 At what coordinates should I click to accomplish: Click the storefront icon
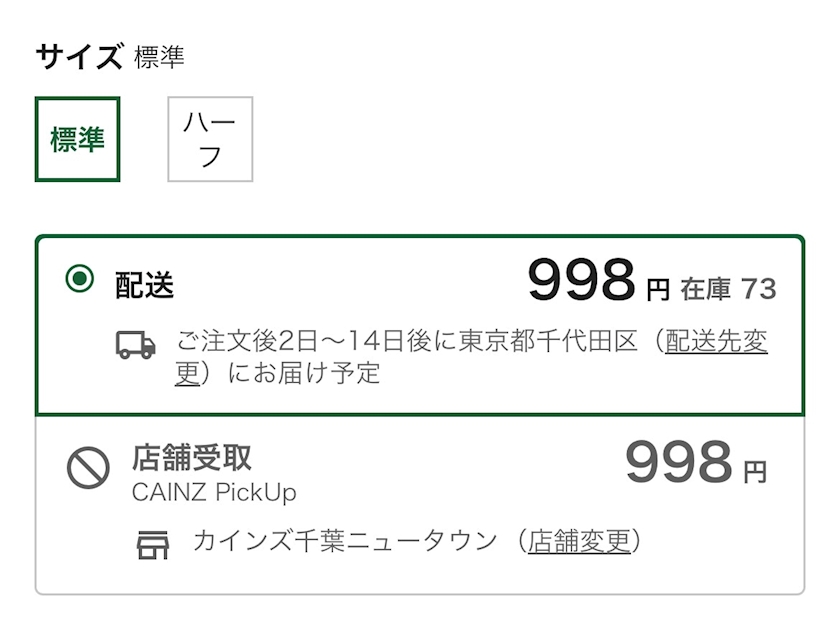[153, 545]
